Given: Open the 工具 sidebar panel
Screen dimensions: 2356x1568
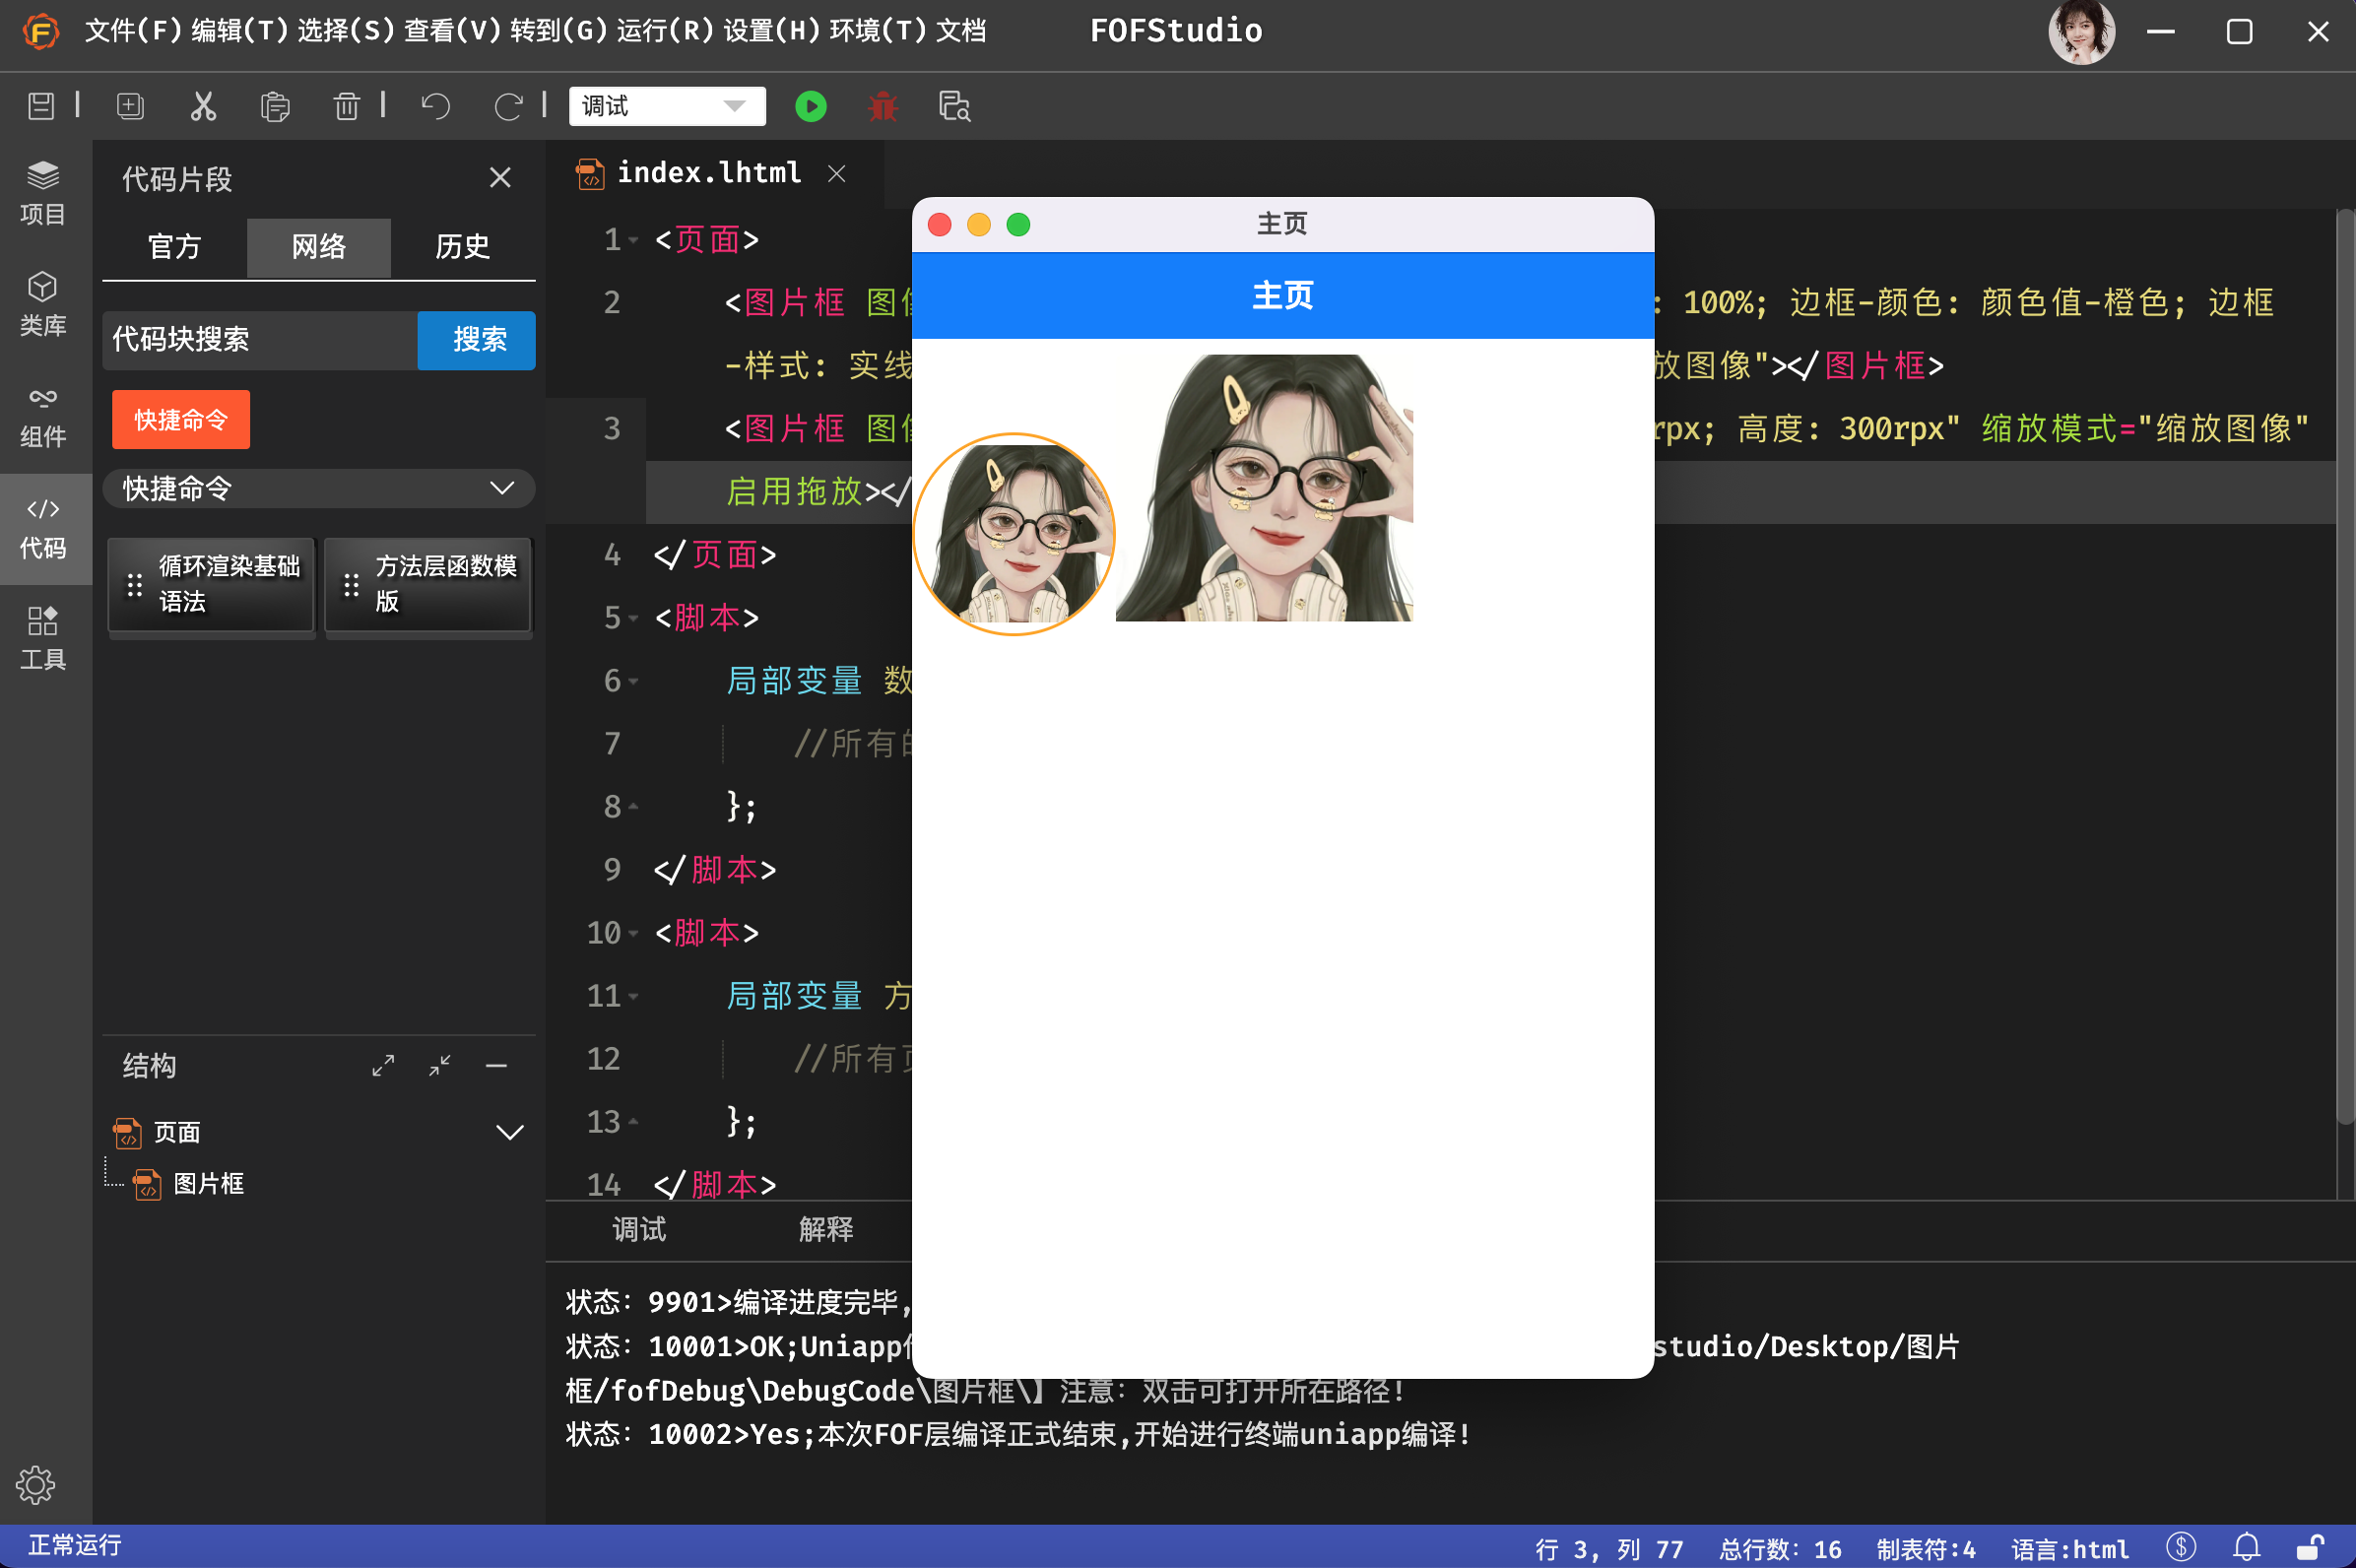Looking at the screenshot, I should 43,639.
